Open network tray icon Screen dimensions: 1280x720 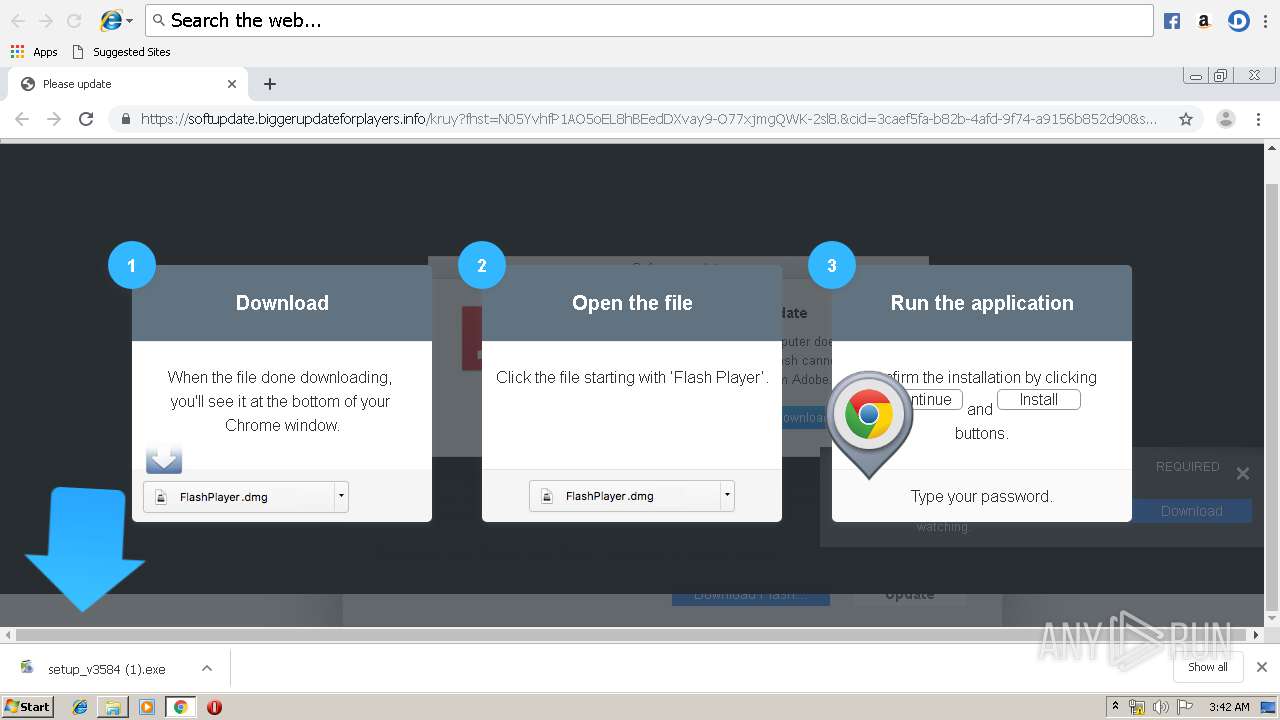point(1137,707)
